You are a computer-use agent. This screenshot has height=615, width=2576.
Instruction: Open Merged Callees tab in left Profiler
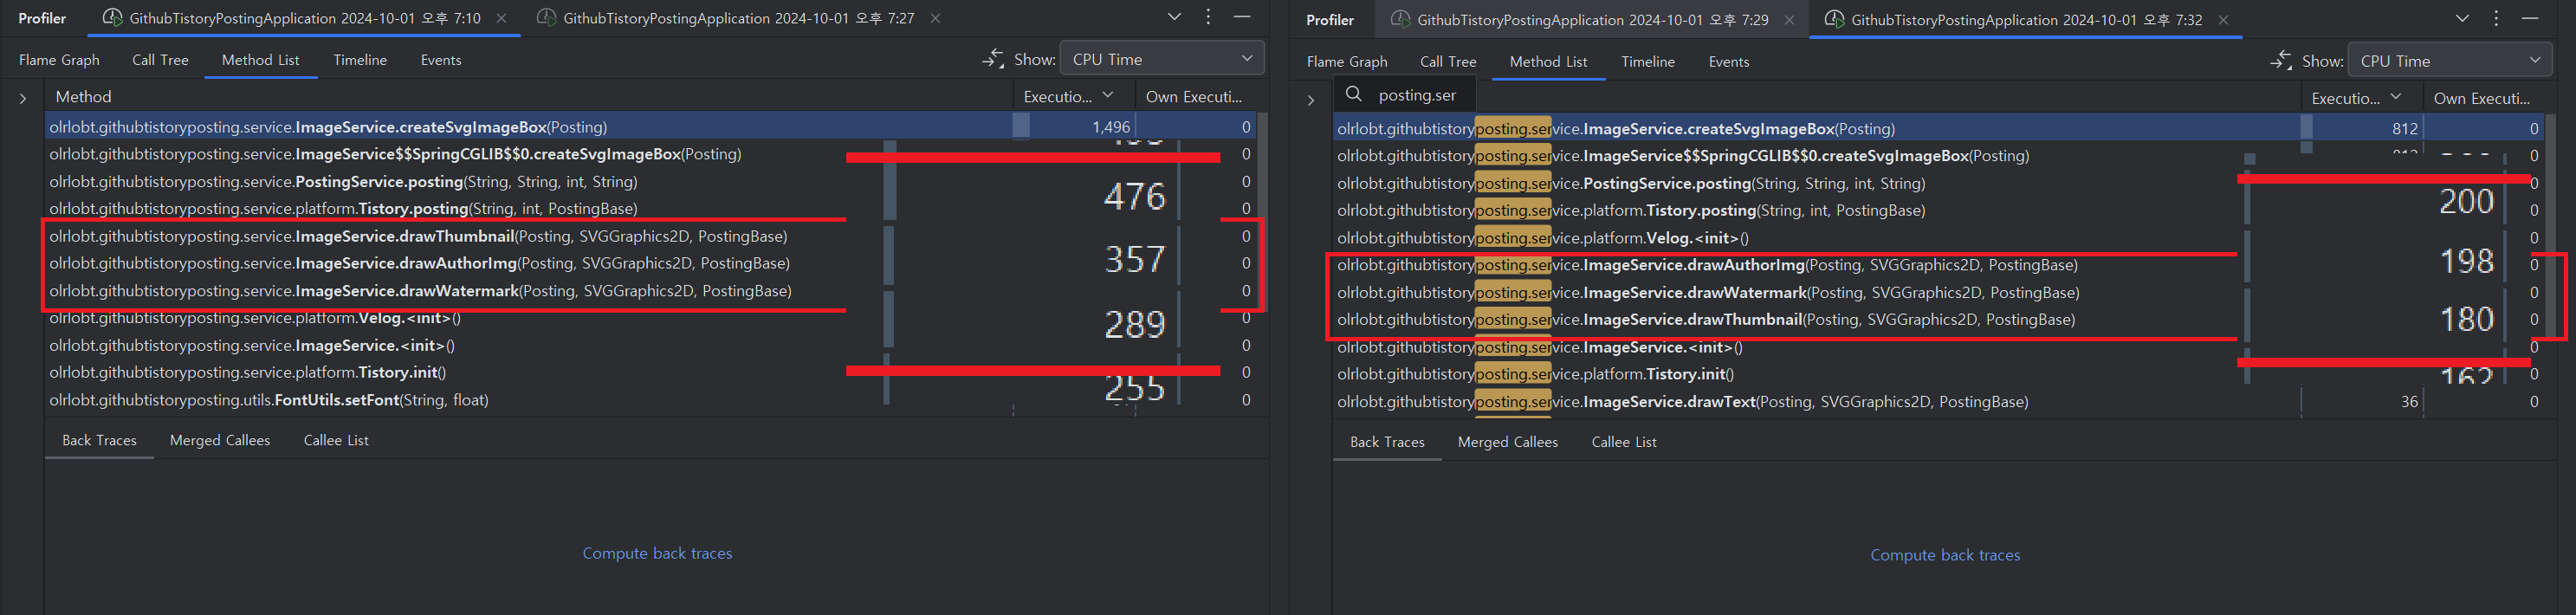coord(220,441)
